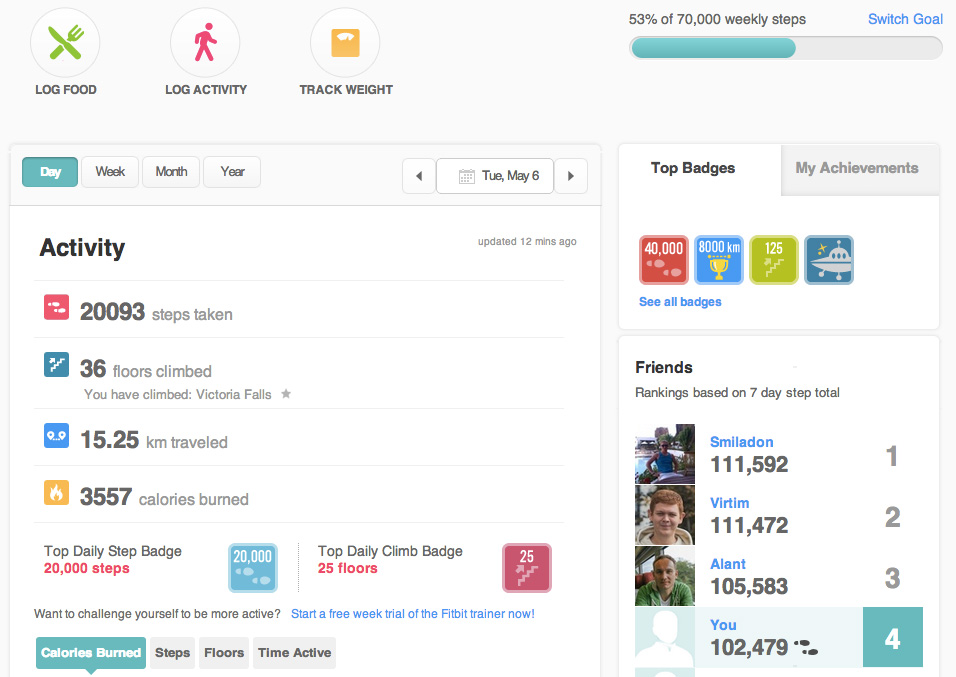956x677 pixels.
Task: Click the Log Food fork-and-knife icon
Action: pos(65,43)
